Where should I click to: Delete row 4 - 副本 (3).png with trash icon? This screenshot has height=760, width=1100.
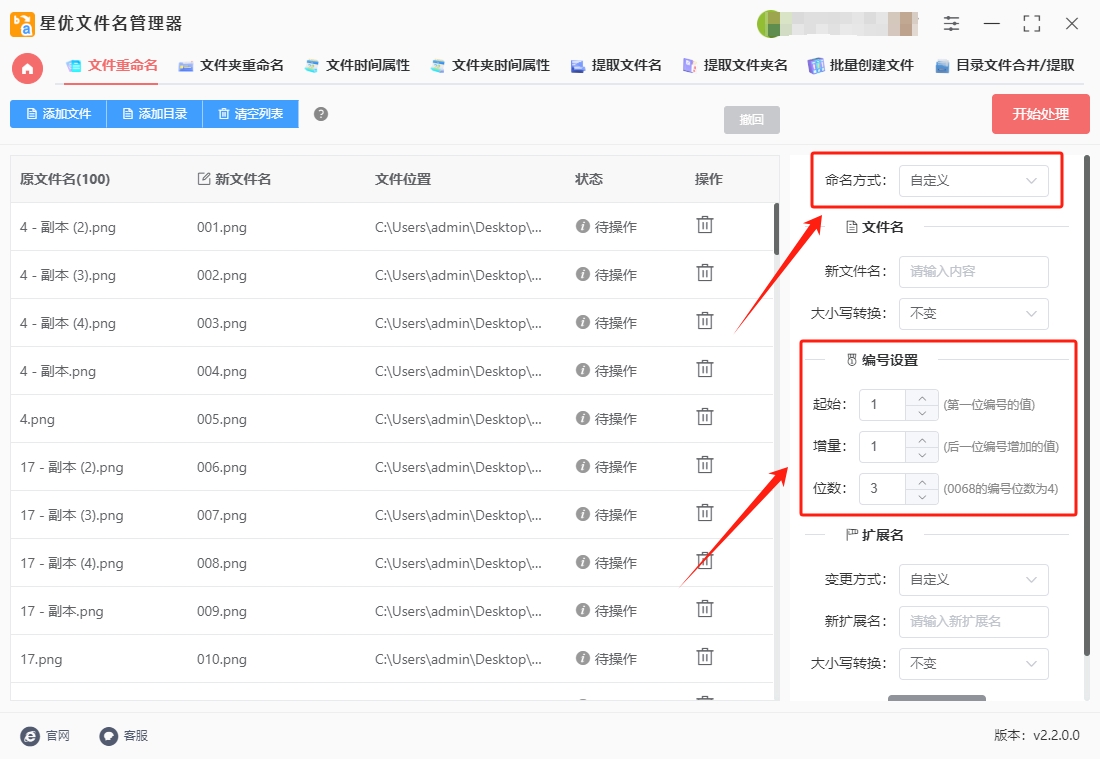(704, 273)
